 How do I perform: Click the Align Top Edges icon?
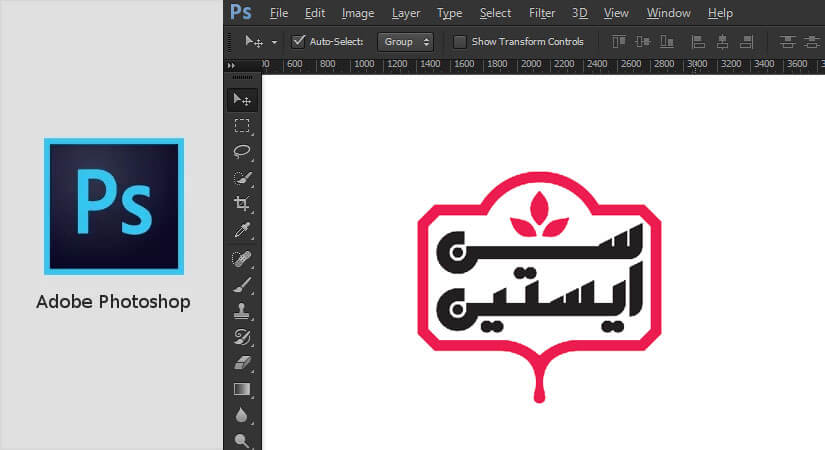619,42
